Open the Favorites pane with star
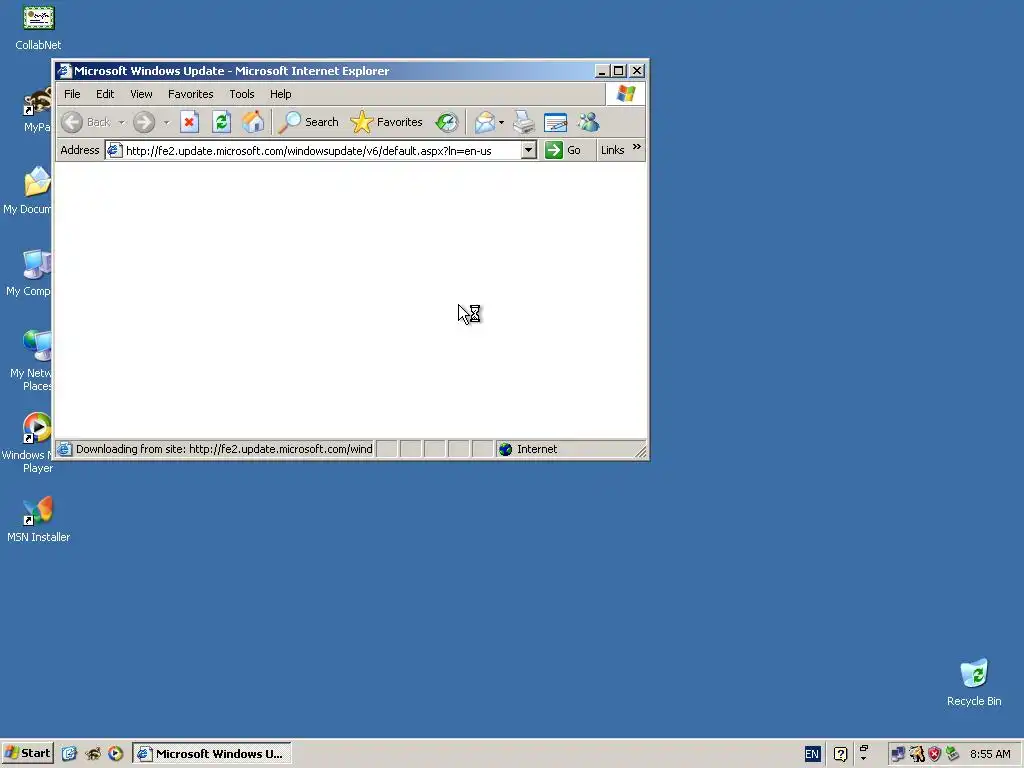Viewport: 1024px width, 768px height. [x=387, y=122]
